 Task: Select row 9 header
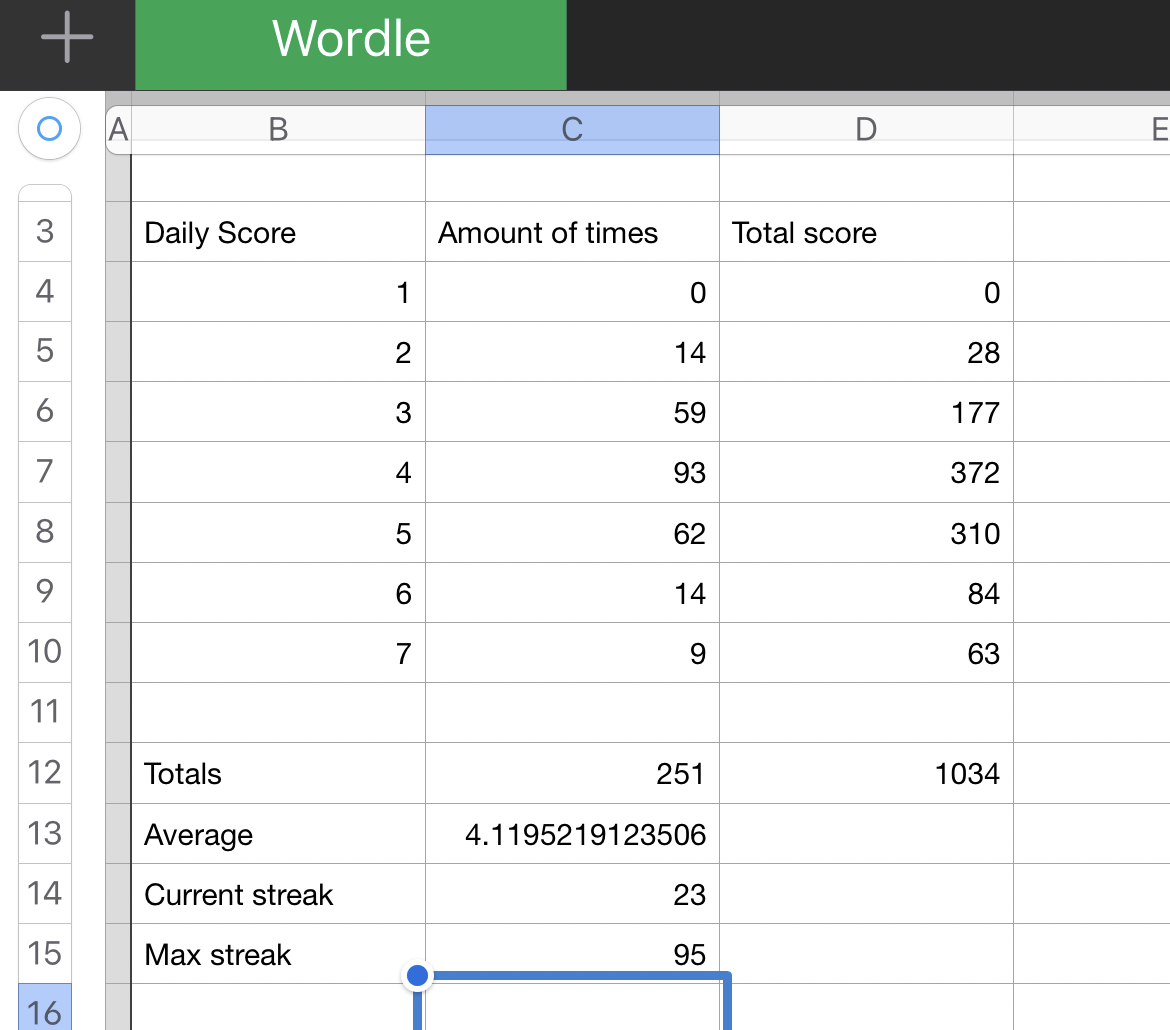[45, 592]
